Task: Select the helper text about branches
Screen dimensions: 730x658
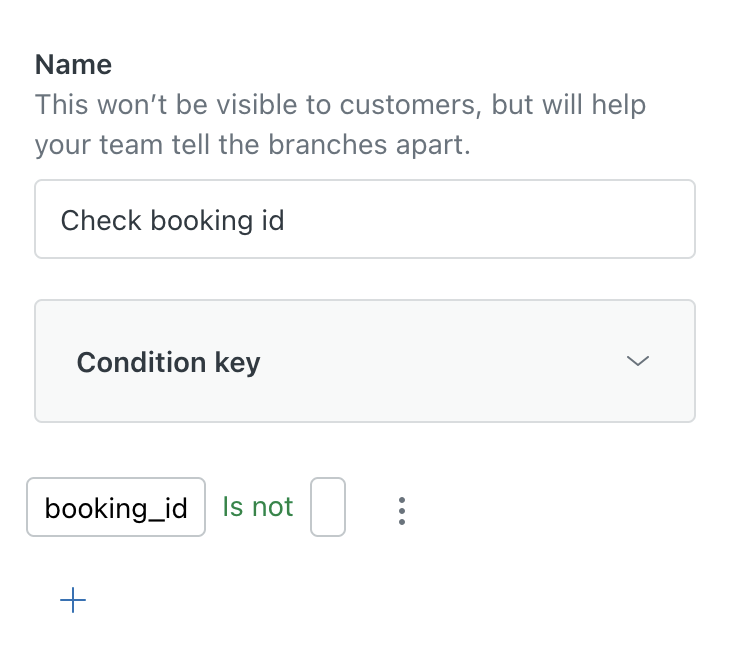Action: coord(339,124)
